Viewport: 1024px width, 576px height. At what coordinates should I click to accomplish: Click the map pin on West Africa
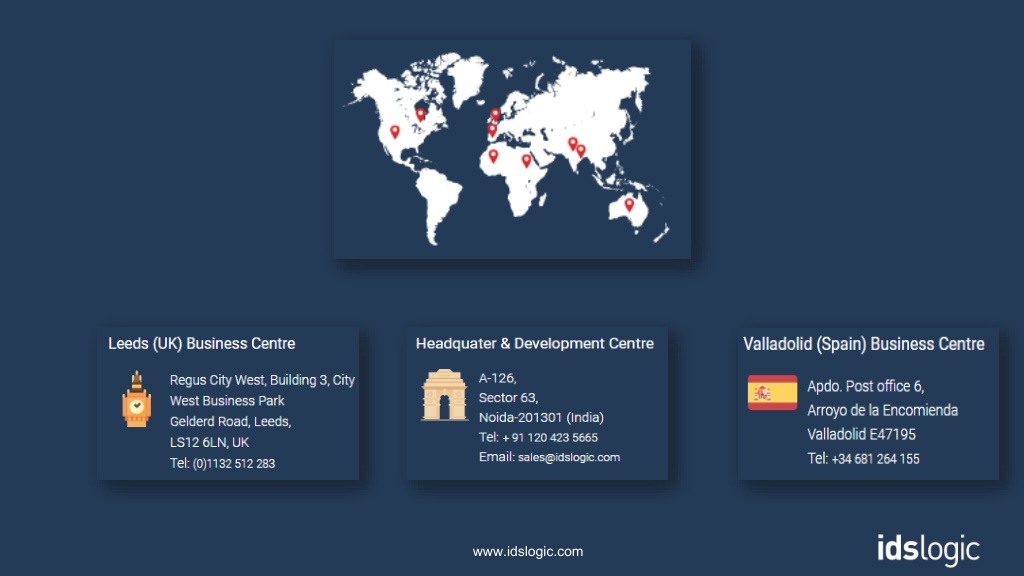tap(493, 155)
